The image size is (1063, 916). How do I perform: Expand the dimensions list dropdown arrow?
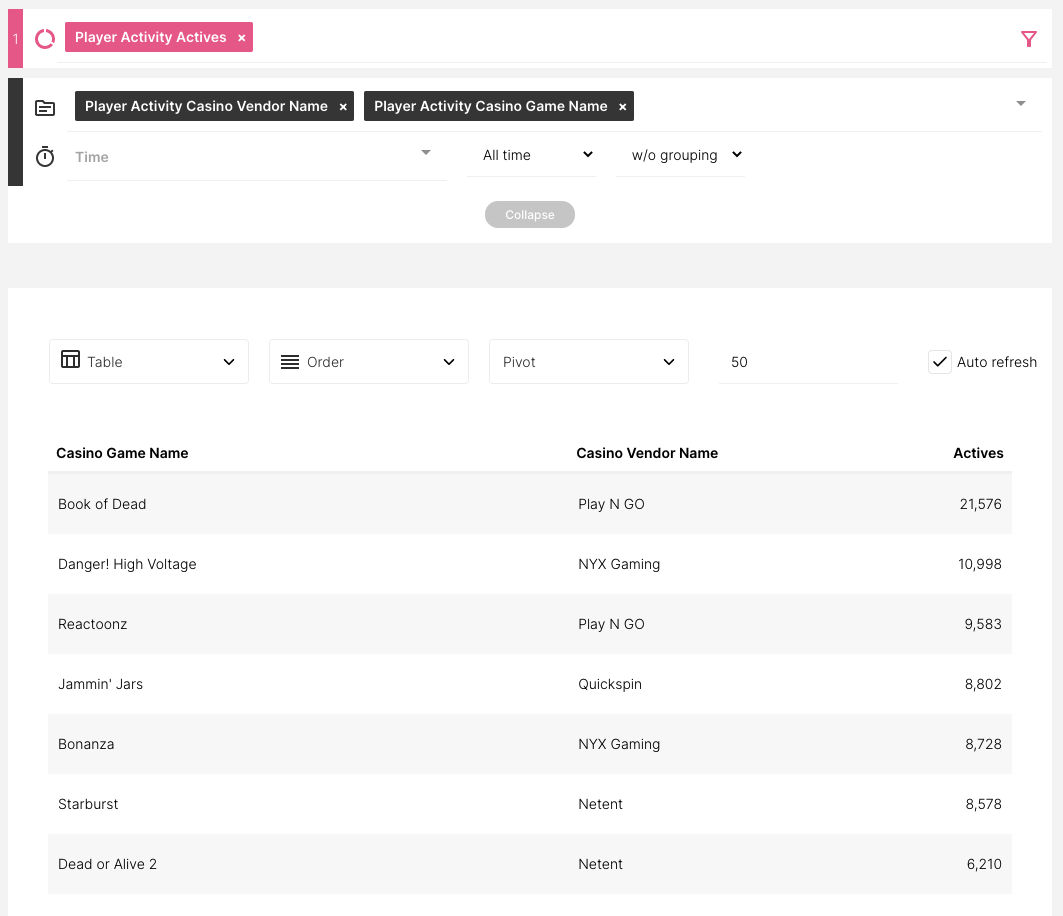[1020, 104]
